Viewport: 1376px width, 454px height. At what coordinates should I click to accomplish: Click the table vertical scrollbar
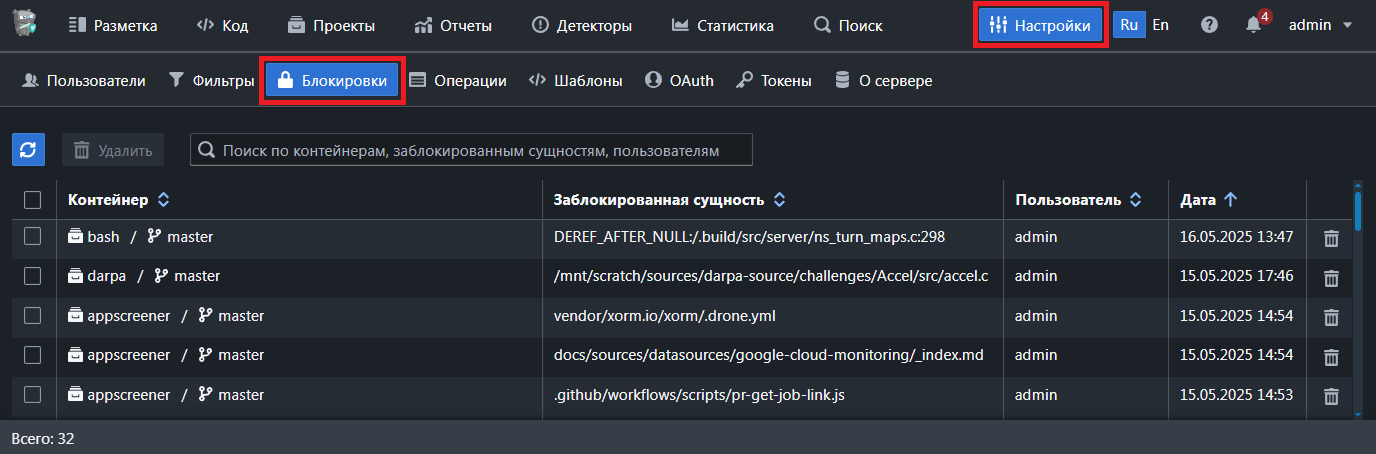pyautogui.click(x=1357, y=300)
